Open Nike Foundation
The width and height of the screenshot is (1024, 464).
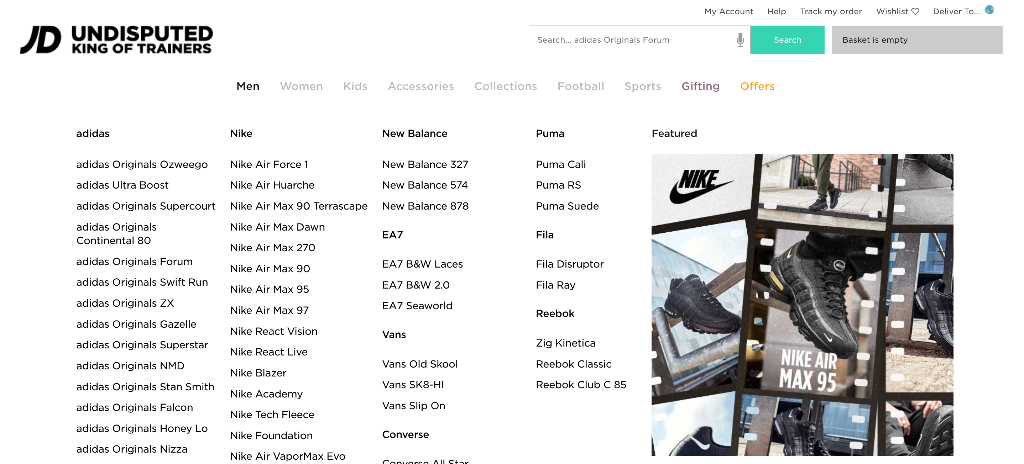point(271,436)
